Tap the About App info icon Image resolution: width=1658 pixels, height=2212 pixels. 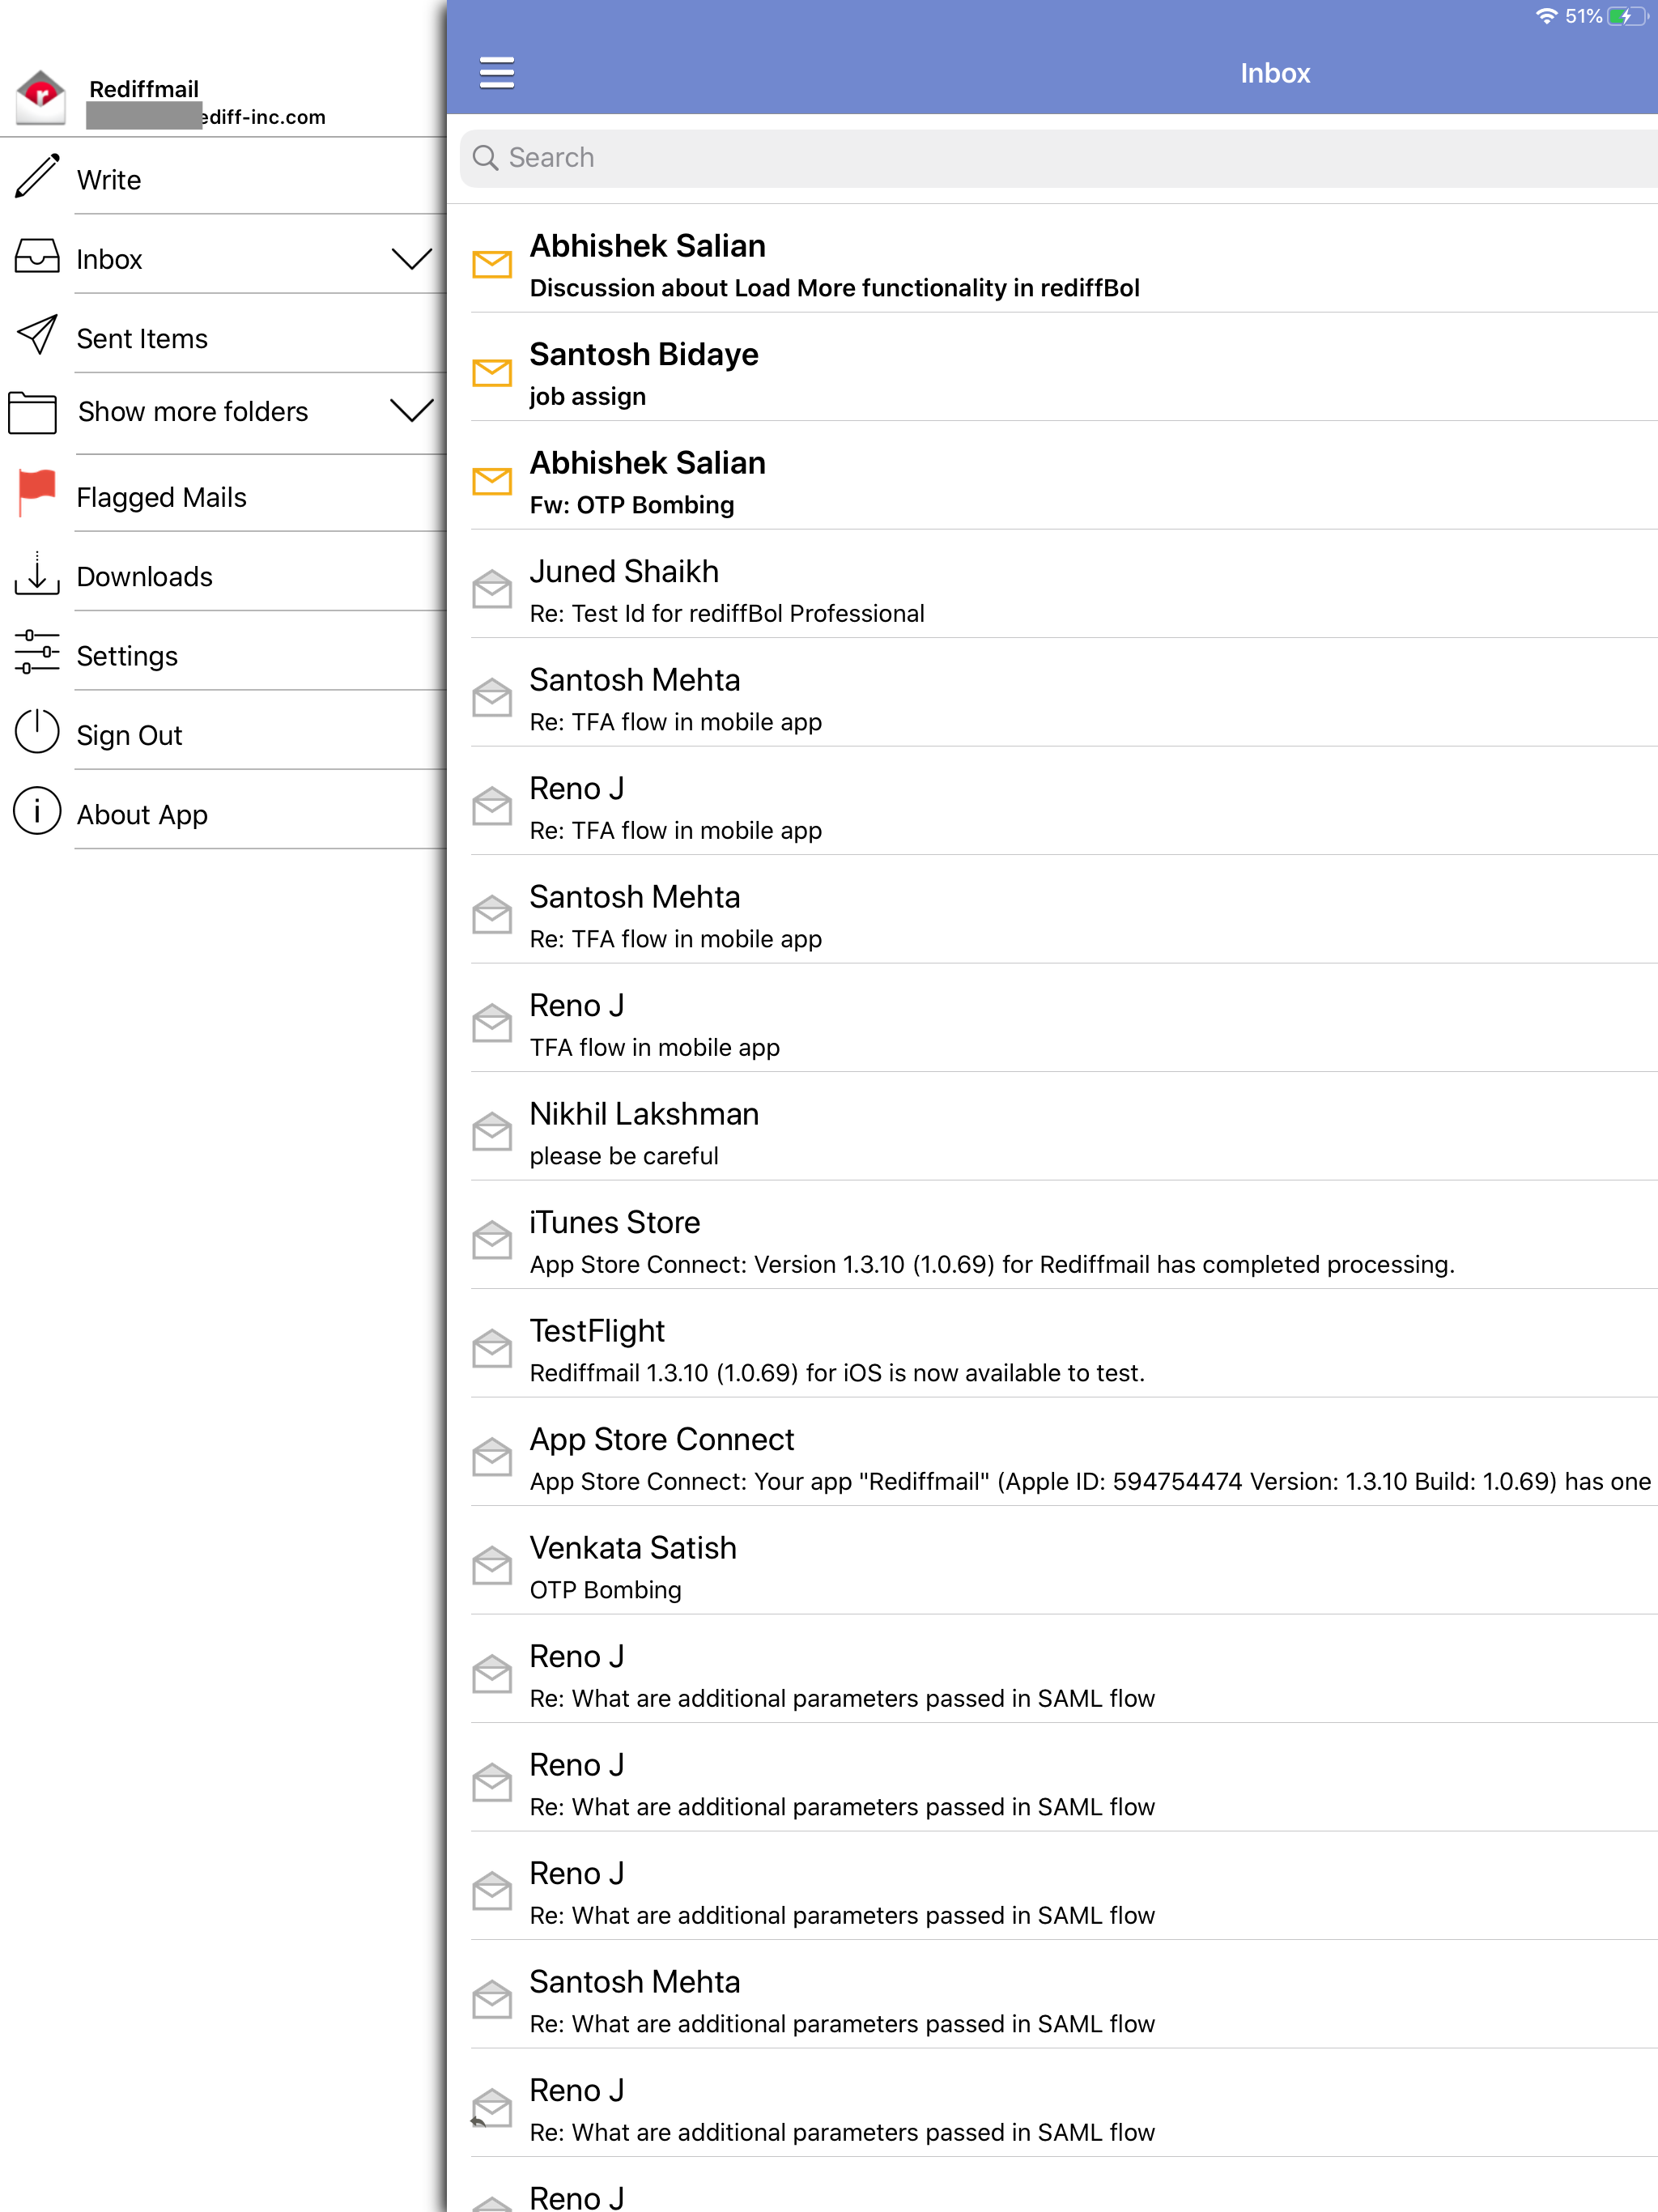[x=37, y=812]
